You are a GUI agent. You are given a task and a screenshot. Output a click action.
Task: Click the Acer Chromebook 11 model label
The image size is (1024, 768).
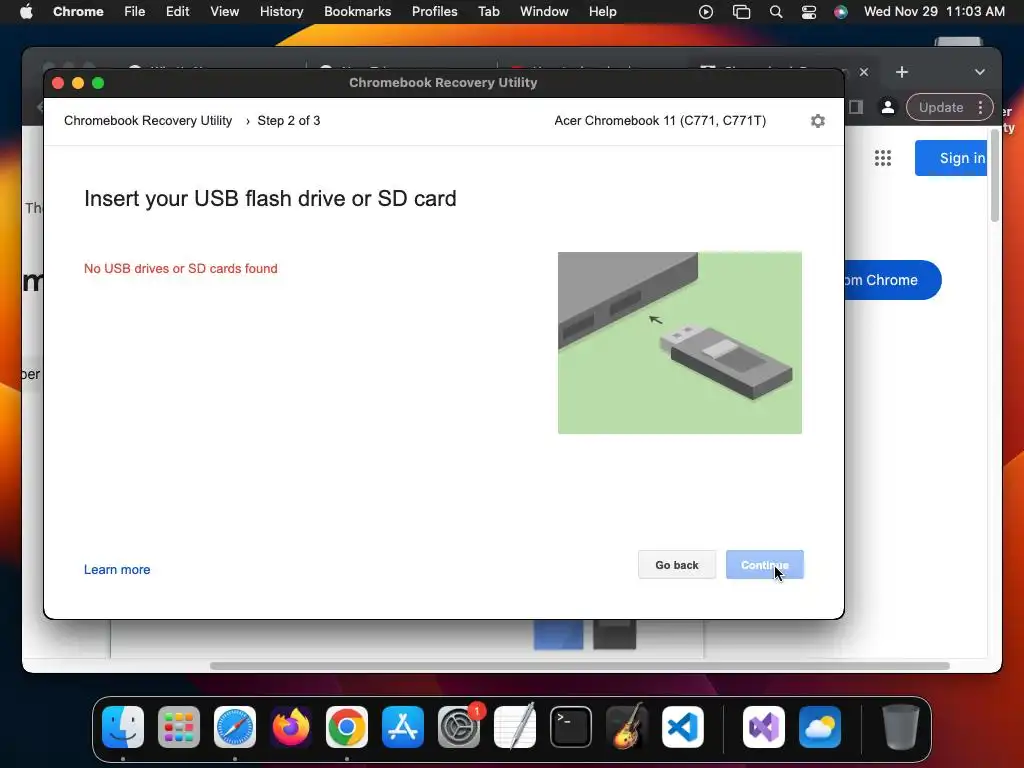660,121
